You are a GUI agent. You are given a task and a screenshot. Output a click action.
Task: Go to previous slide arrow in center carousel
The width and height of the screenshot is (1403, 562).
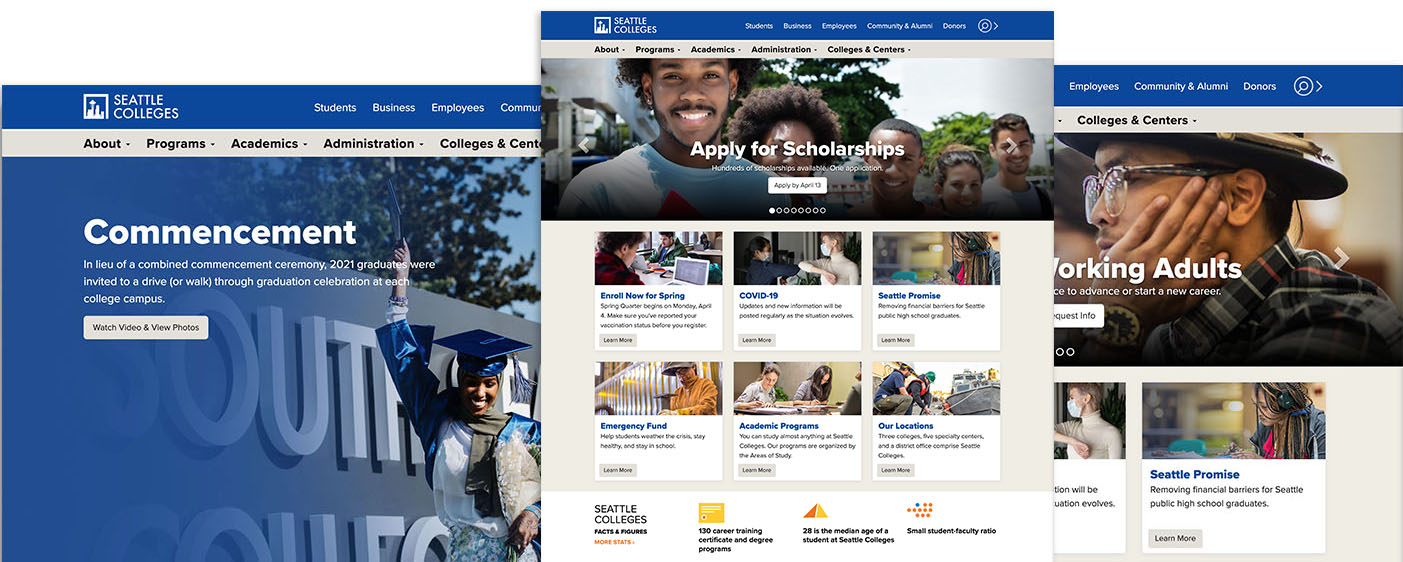(583, 145)
